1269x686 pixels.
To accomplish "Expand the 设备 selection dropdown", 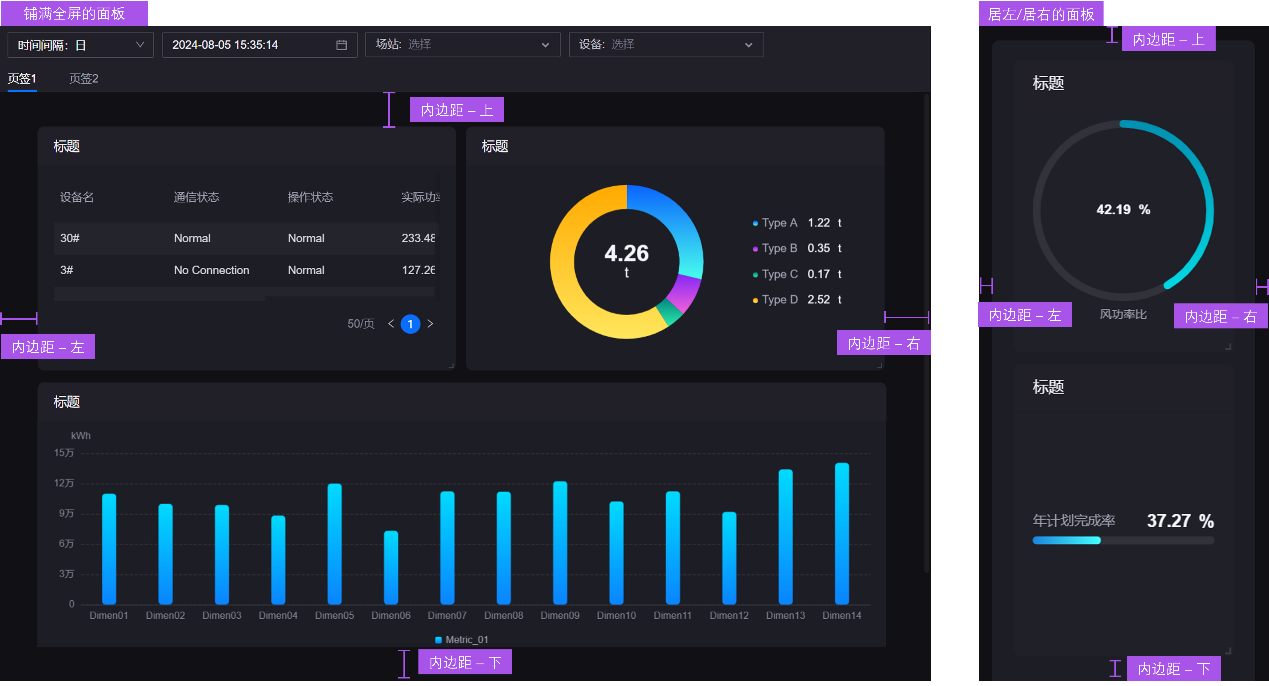I will [x=665, y=45].
